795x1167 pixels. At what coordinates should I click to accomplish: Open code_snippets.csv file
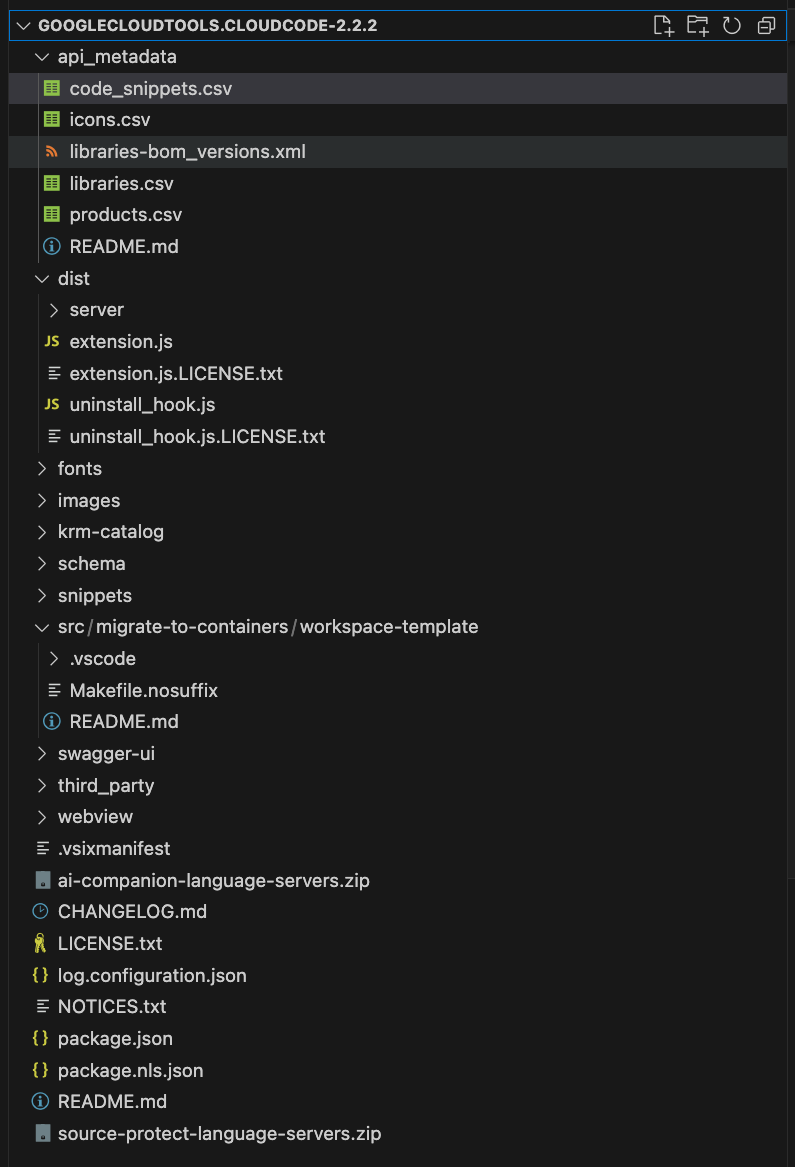point(398,89)
